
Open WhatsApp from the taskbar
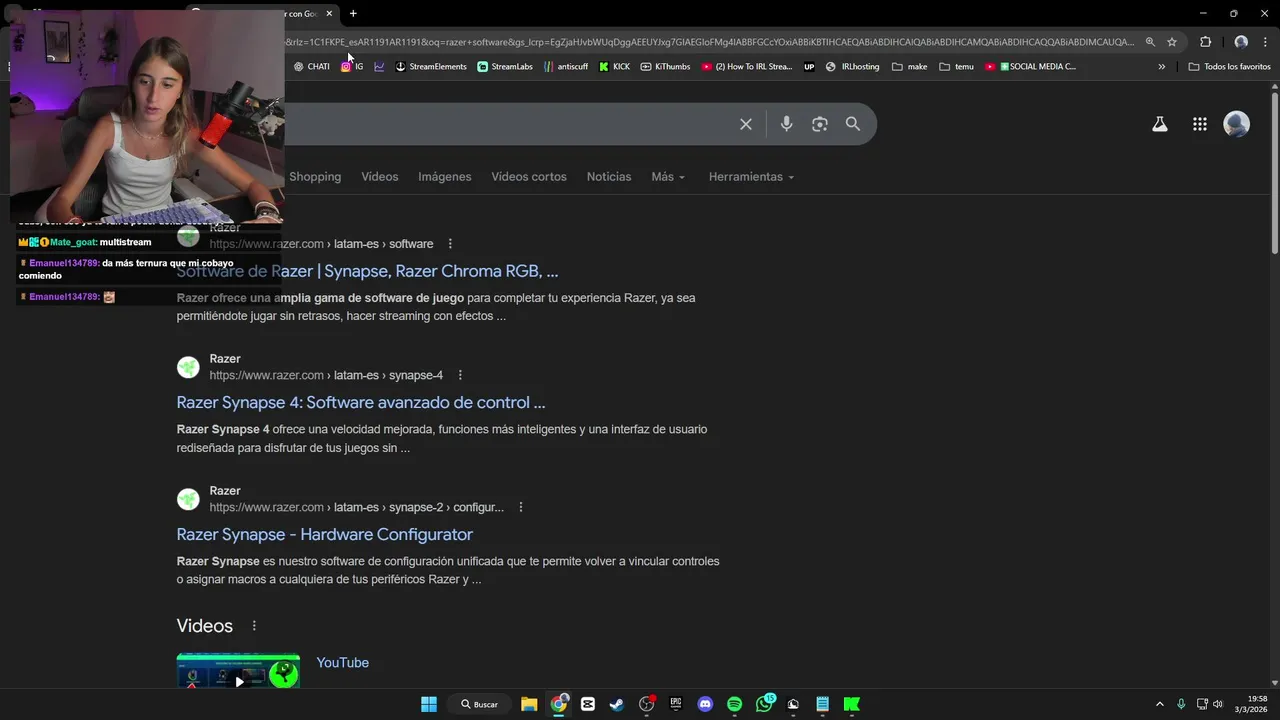pos(765,704)
